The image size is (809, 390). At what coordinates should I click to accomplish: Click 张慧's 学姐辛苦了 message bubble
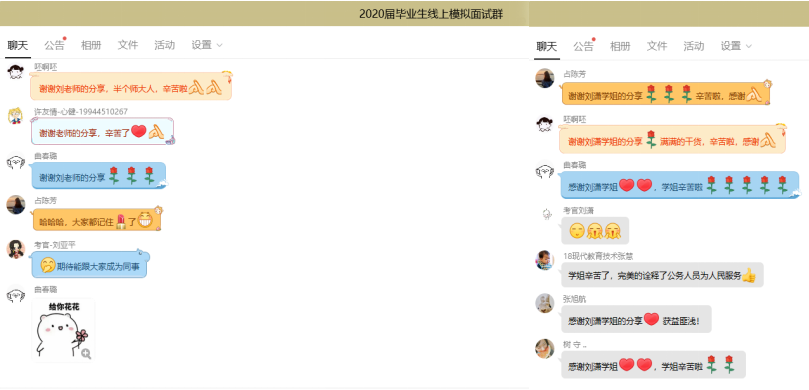(x=662, y=274)
